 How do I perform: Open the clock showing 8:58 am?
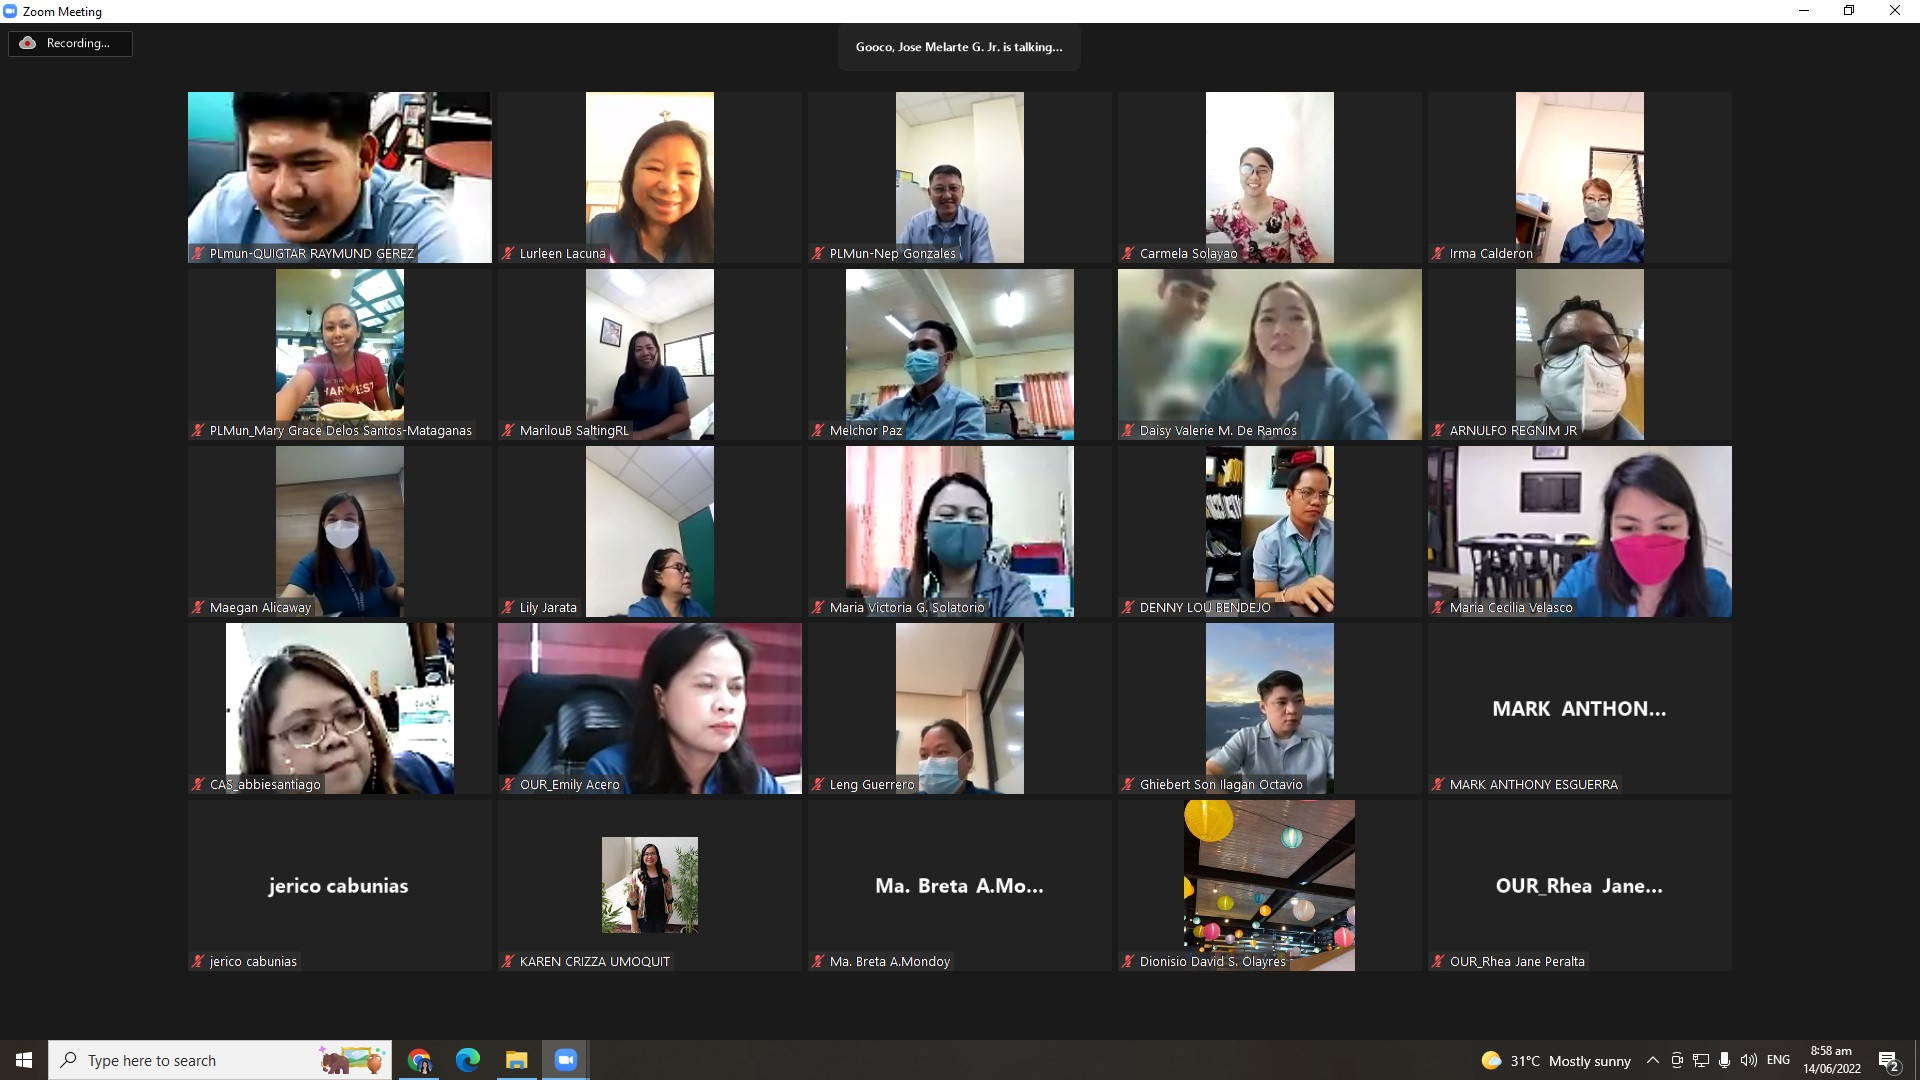[x=1832, y=1060]
